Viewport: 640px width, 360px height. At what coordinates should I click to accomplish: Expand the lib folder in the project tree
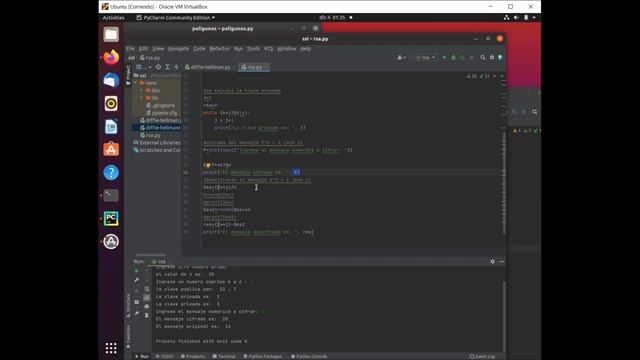point(141,98)
